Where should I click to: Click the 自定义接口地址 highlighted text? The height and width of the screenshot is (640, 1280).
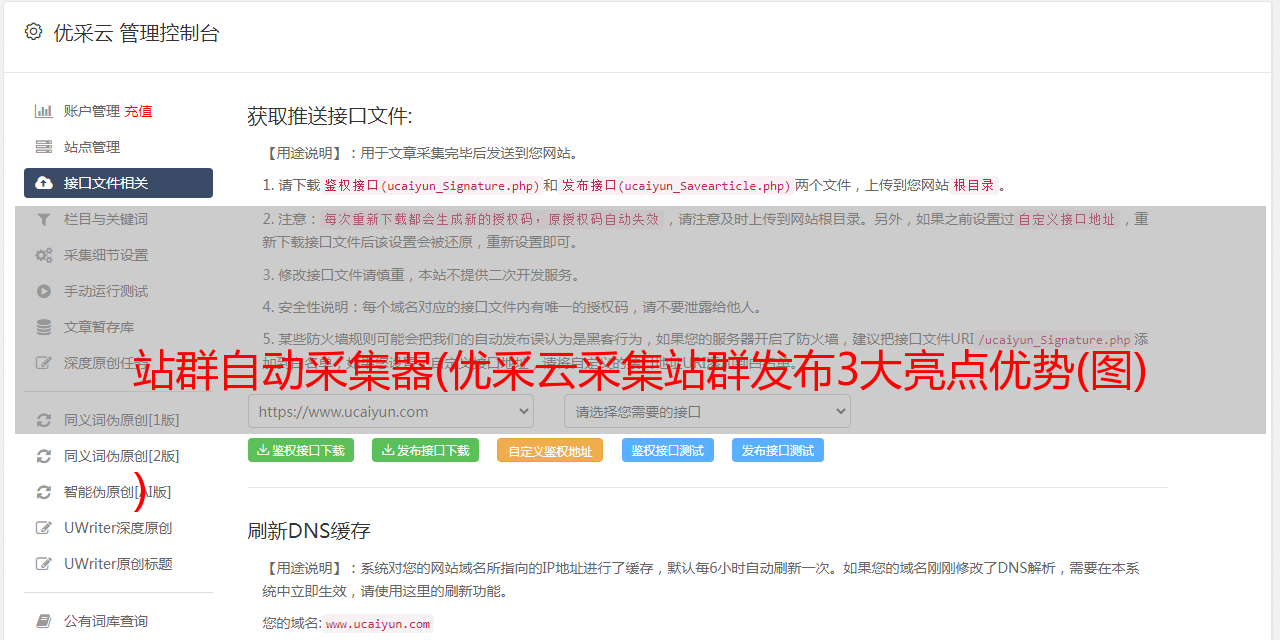[1067, 219]
